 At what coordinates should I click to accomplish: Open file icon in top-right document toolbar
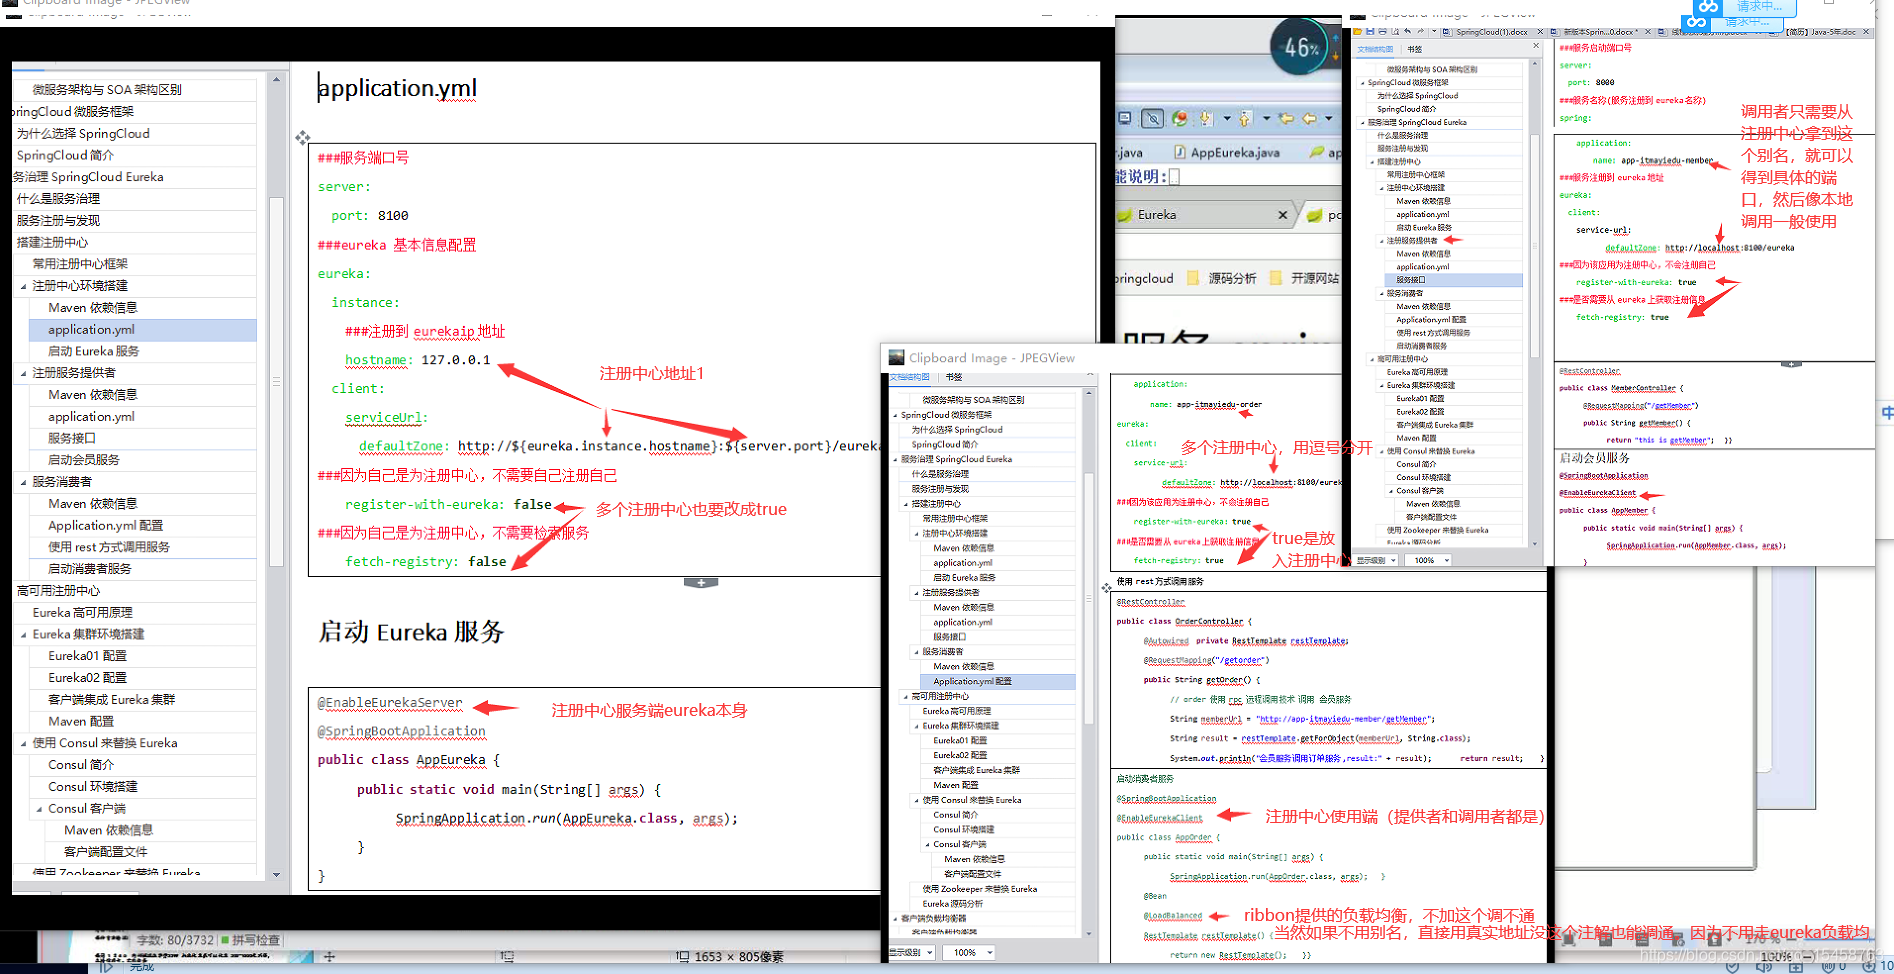pos(1358,32)
